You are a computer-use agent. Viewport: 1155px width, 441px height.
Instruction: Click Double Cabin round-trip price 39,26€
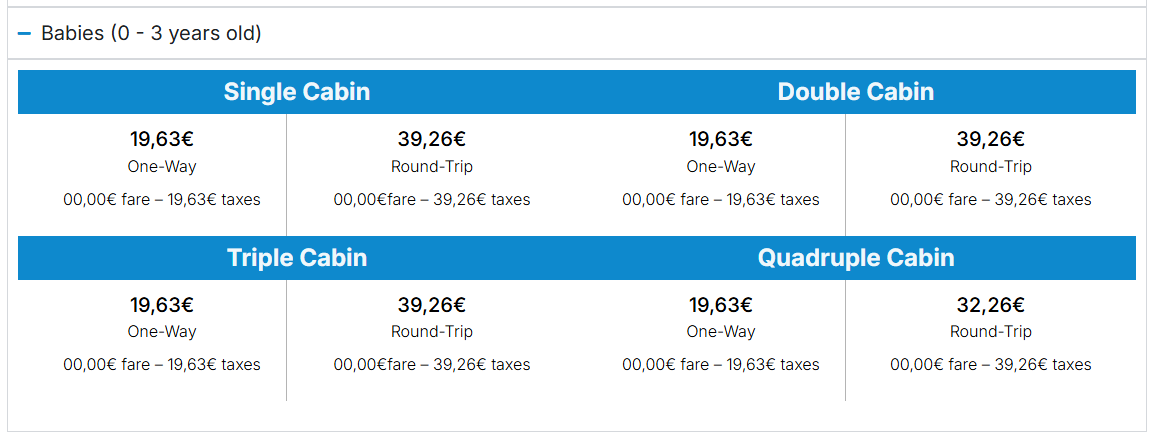click(991, 139)
